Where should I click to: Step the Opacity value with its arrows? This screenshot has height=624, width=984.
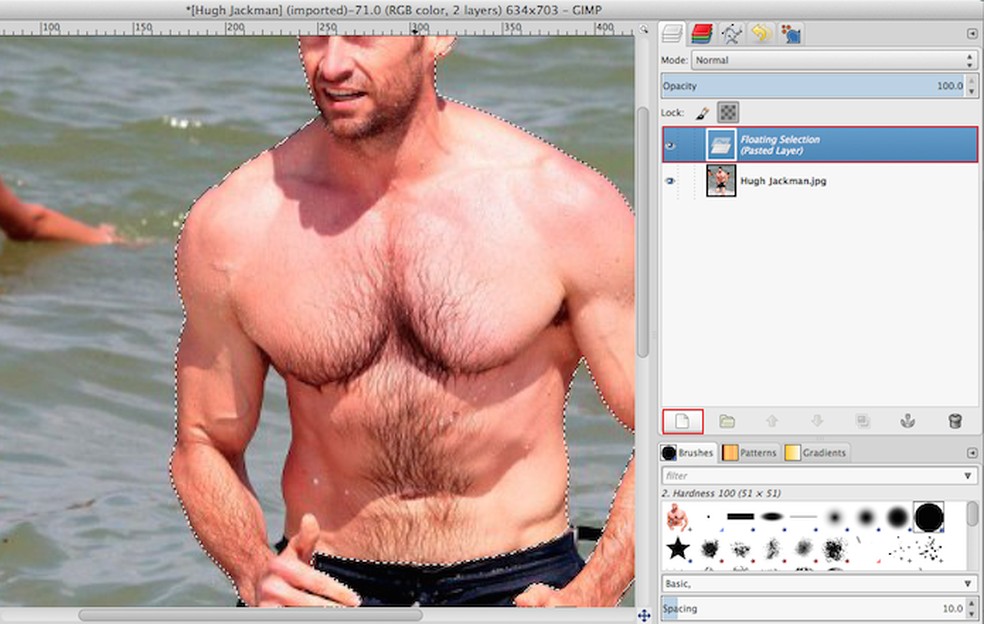pos(972,86)
